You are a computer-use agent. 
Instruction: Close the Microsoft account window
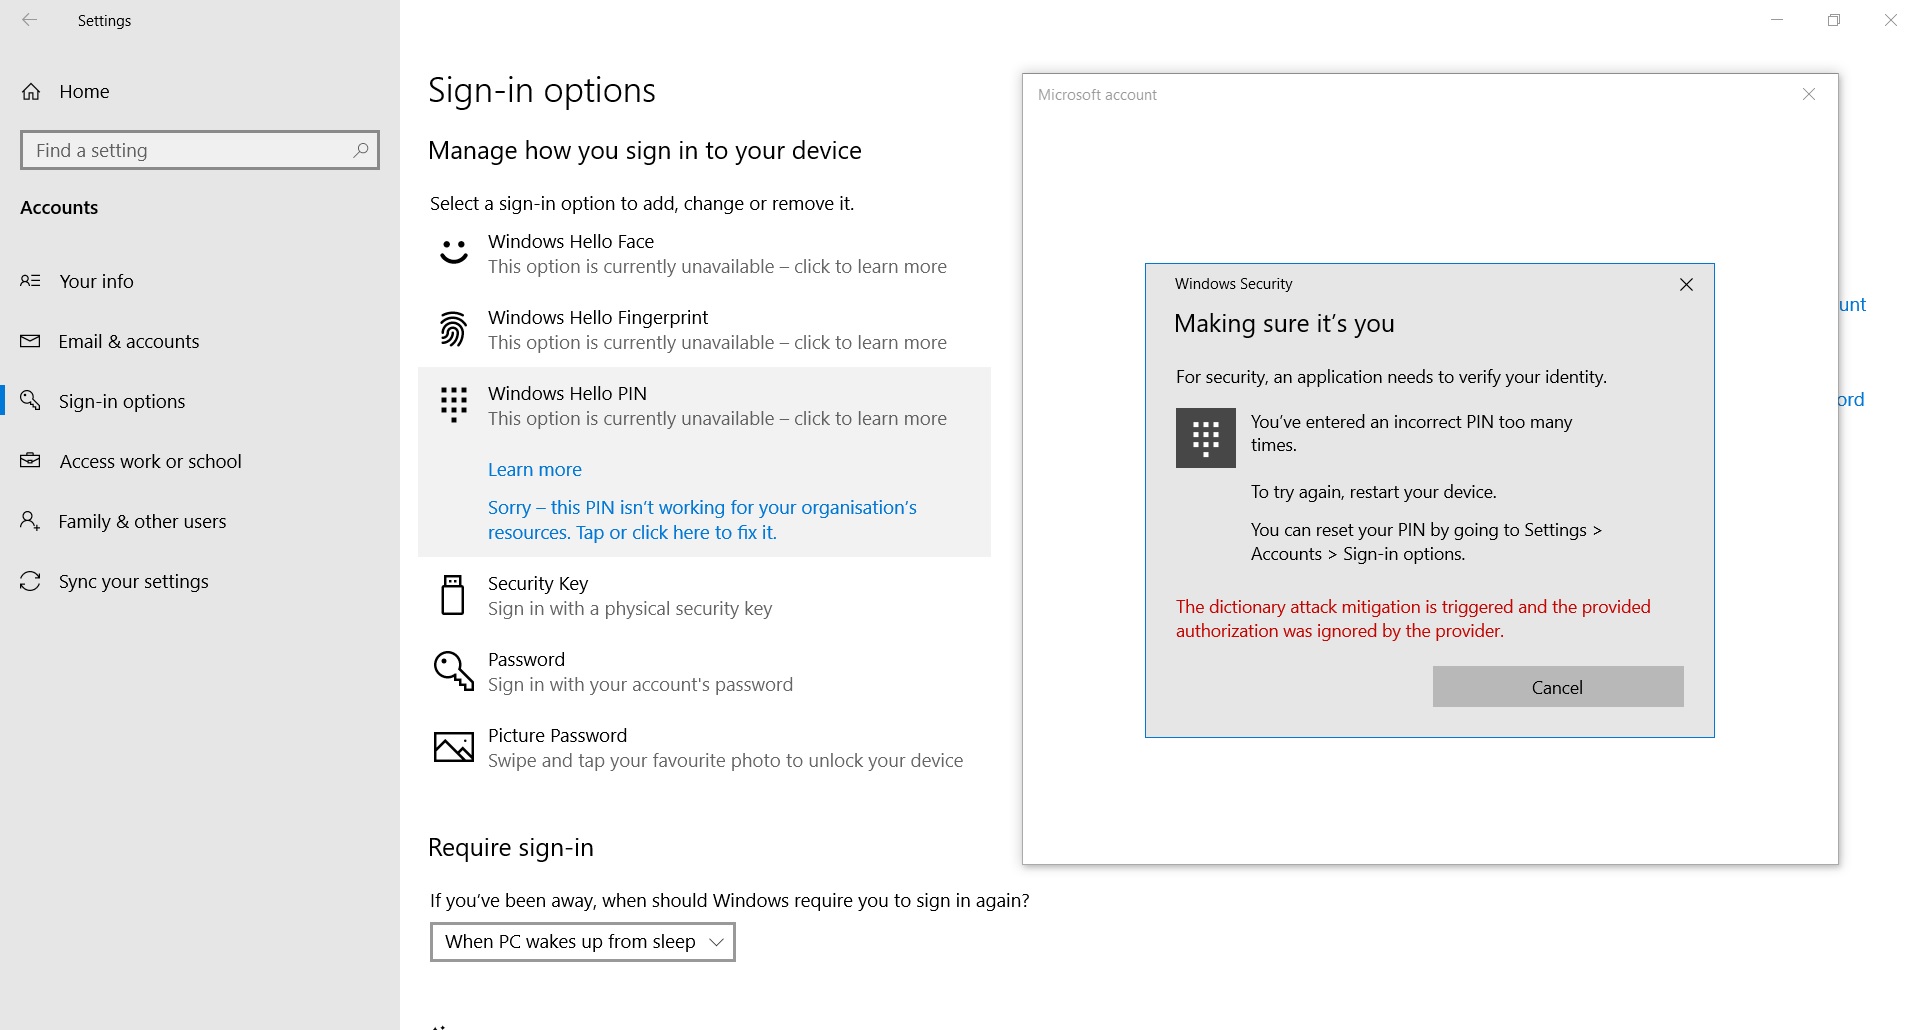pos(1809,95)
